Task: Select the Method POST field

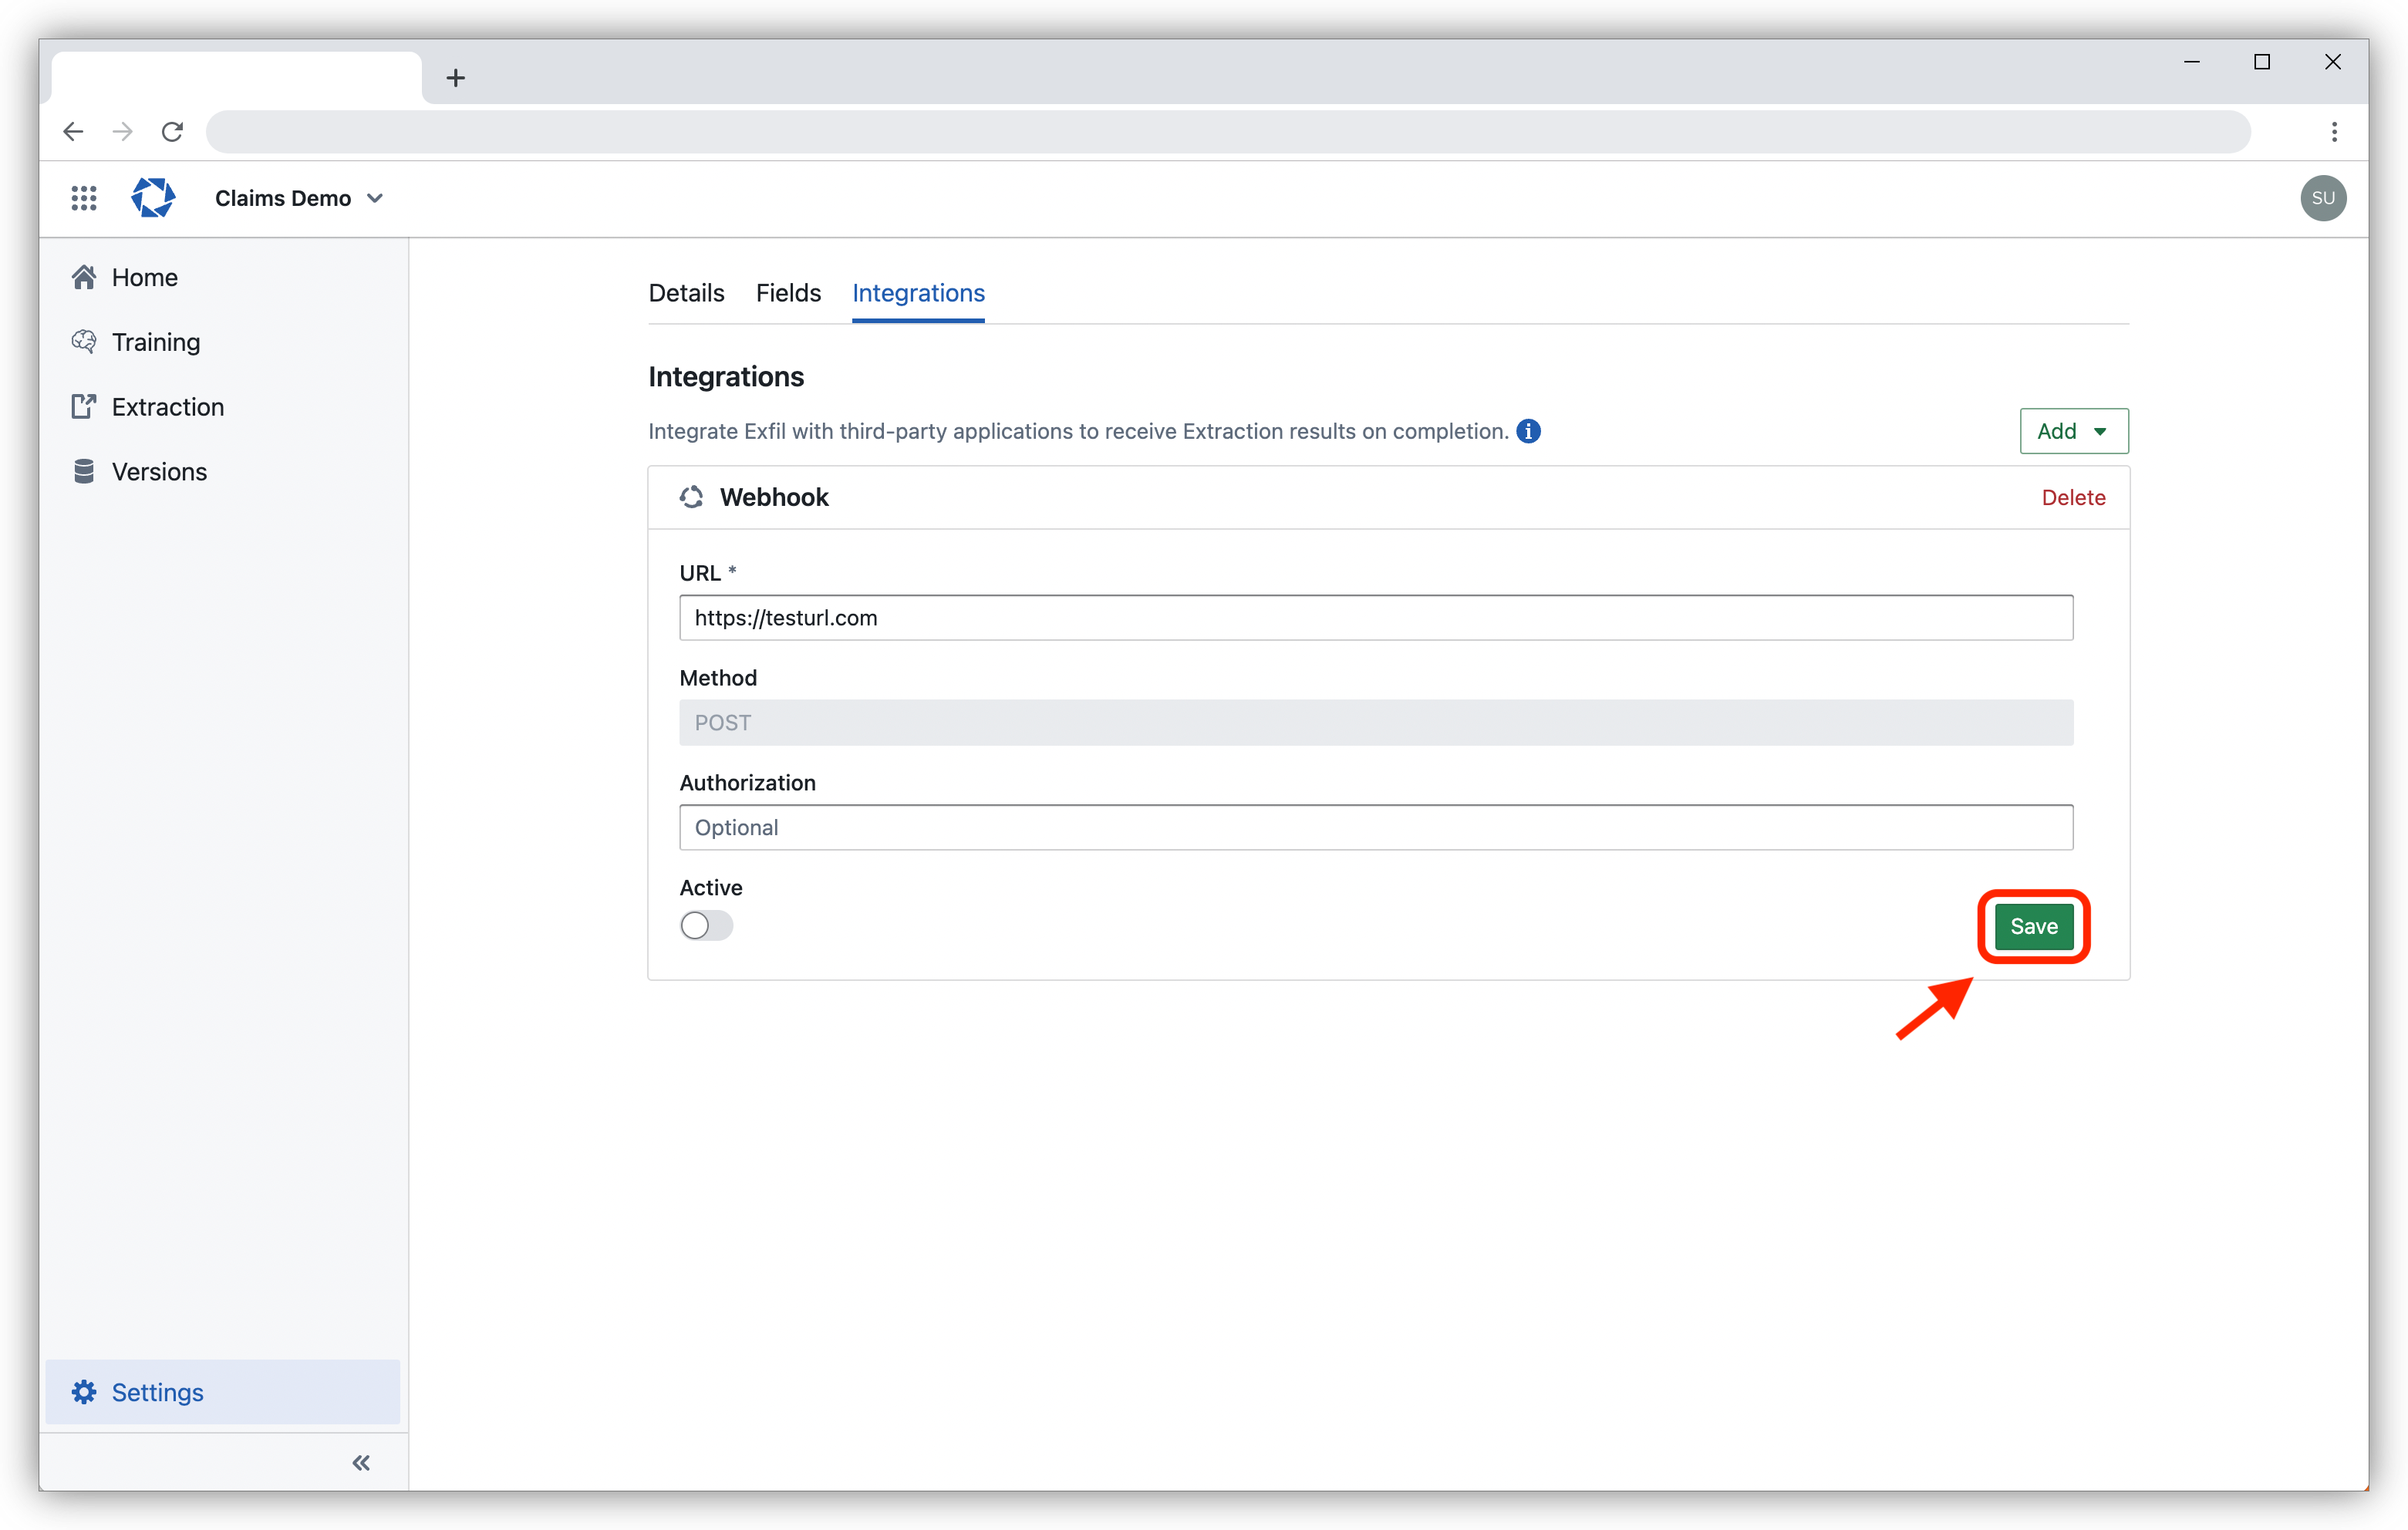Action: point(1376,721)
